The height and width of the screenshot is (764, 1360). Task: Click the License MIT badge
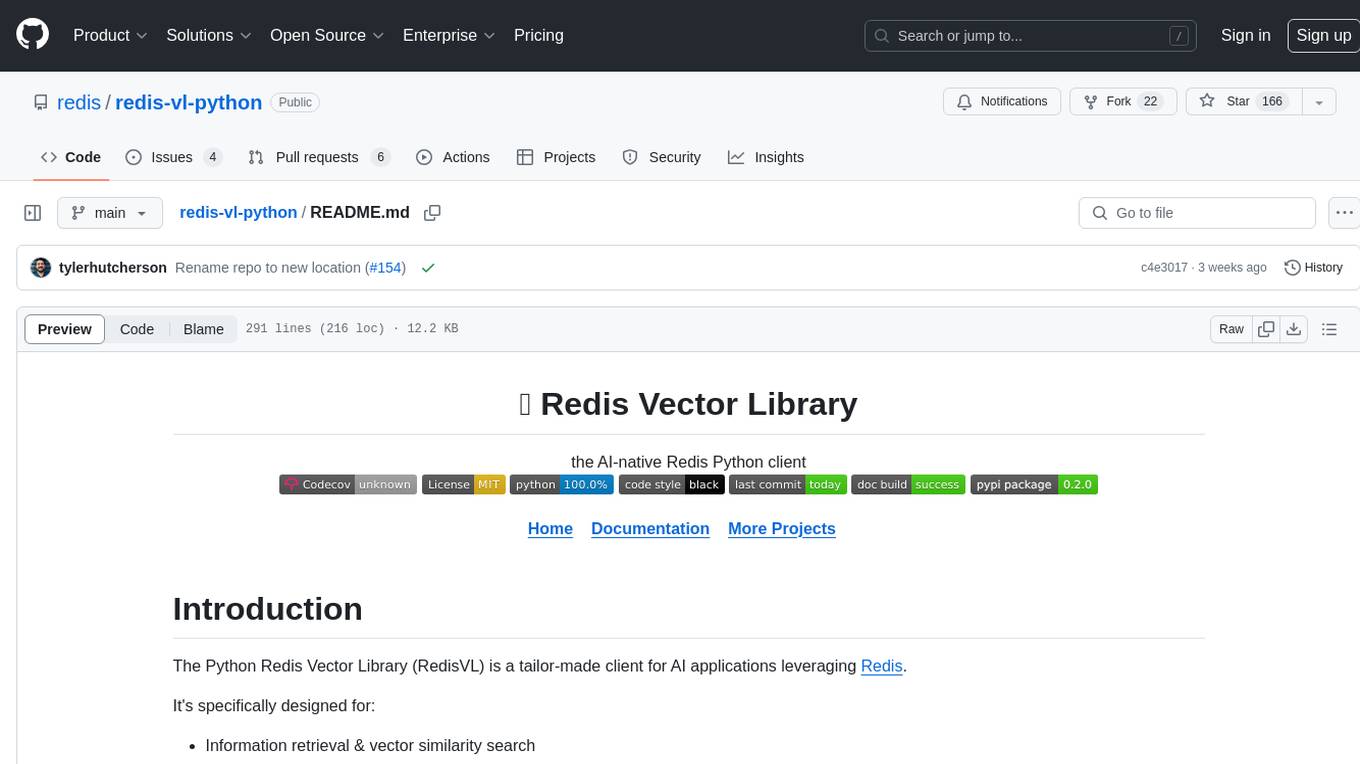(463, 484)
